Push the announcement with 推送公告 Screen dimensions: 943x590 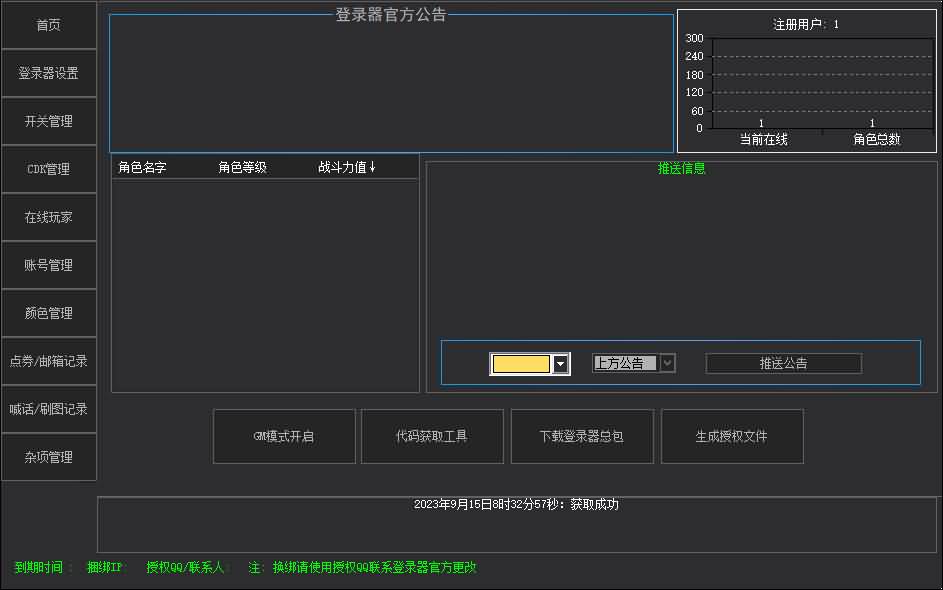[x=783, y=363]
